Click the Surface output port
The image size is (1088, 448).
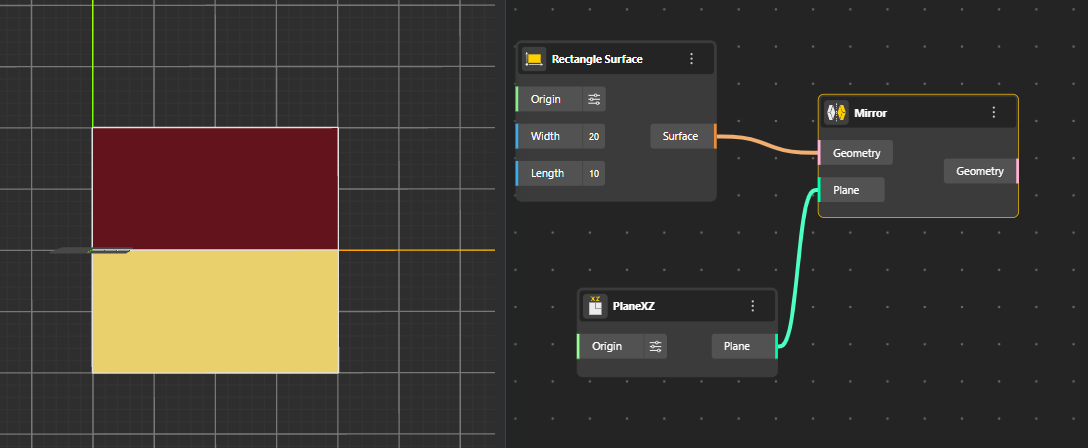(x=715, y=137)
